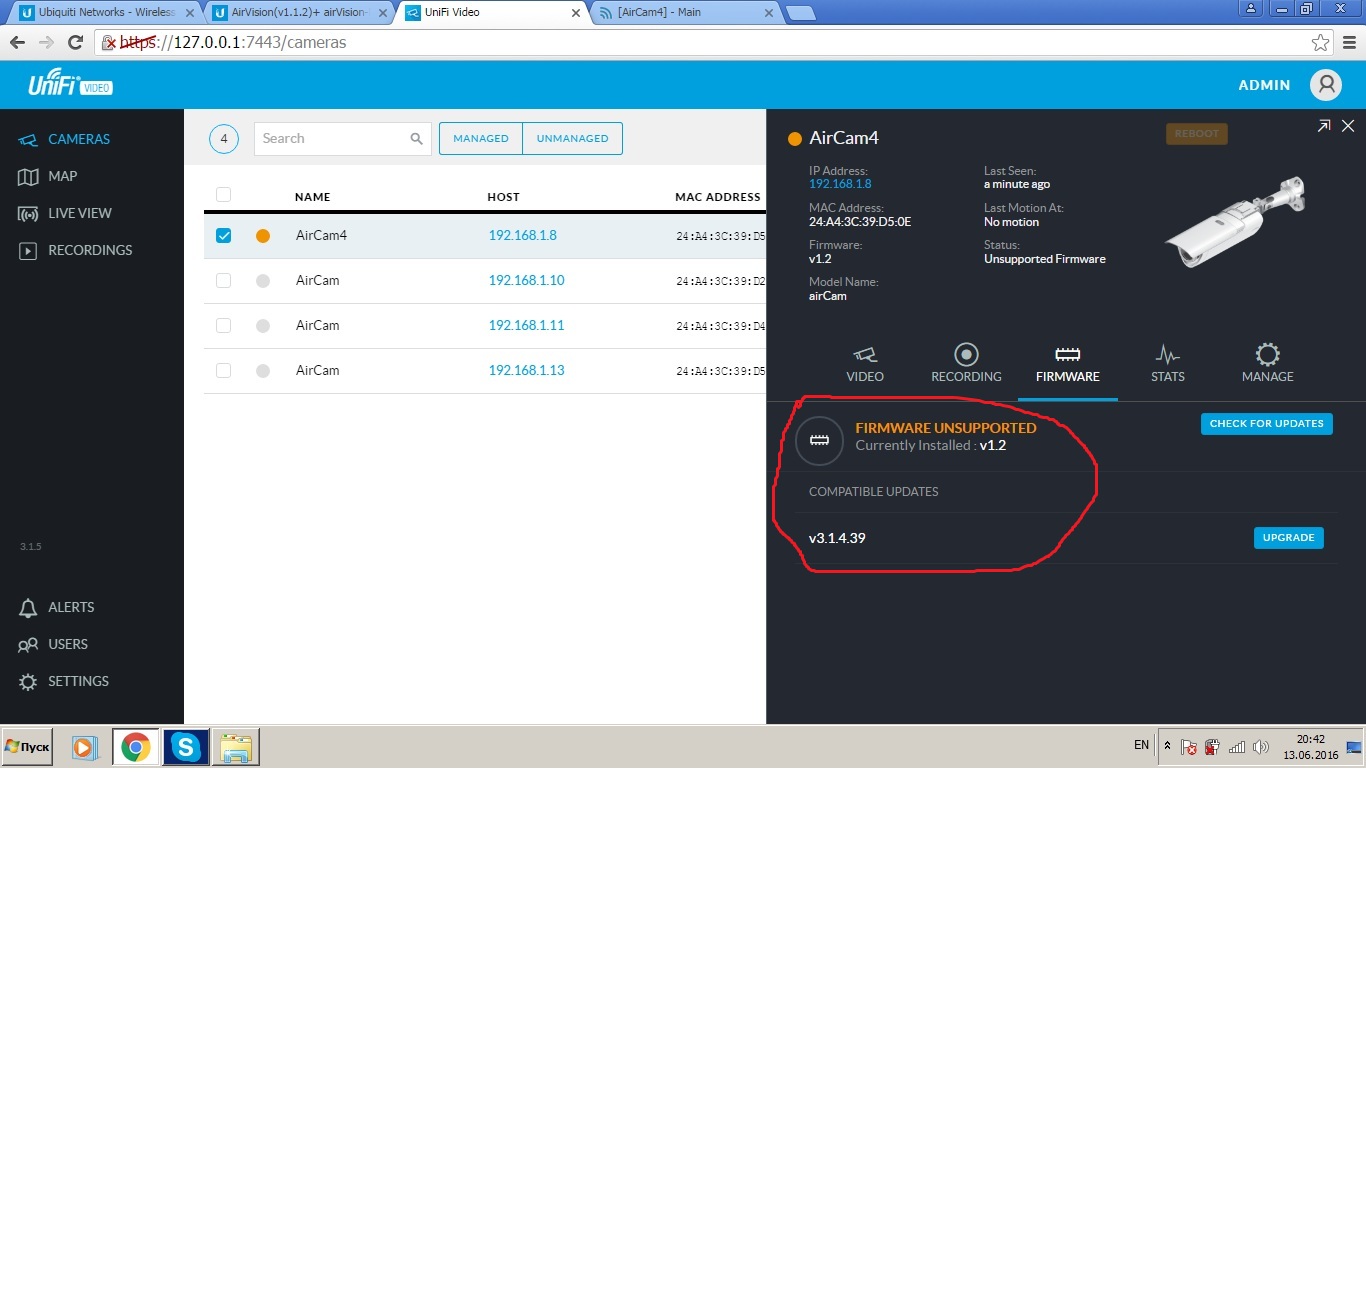Open the file explorer taskbar icon
Screen dimensions: 1366x1304
click(x=236, y=747)
